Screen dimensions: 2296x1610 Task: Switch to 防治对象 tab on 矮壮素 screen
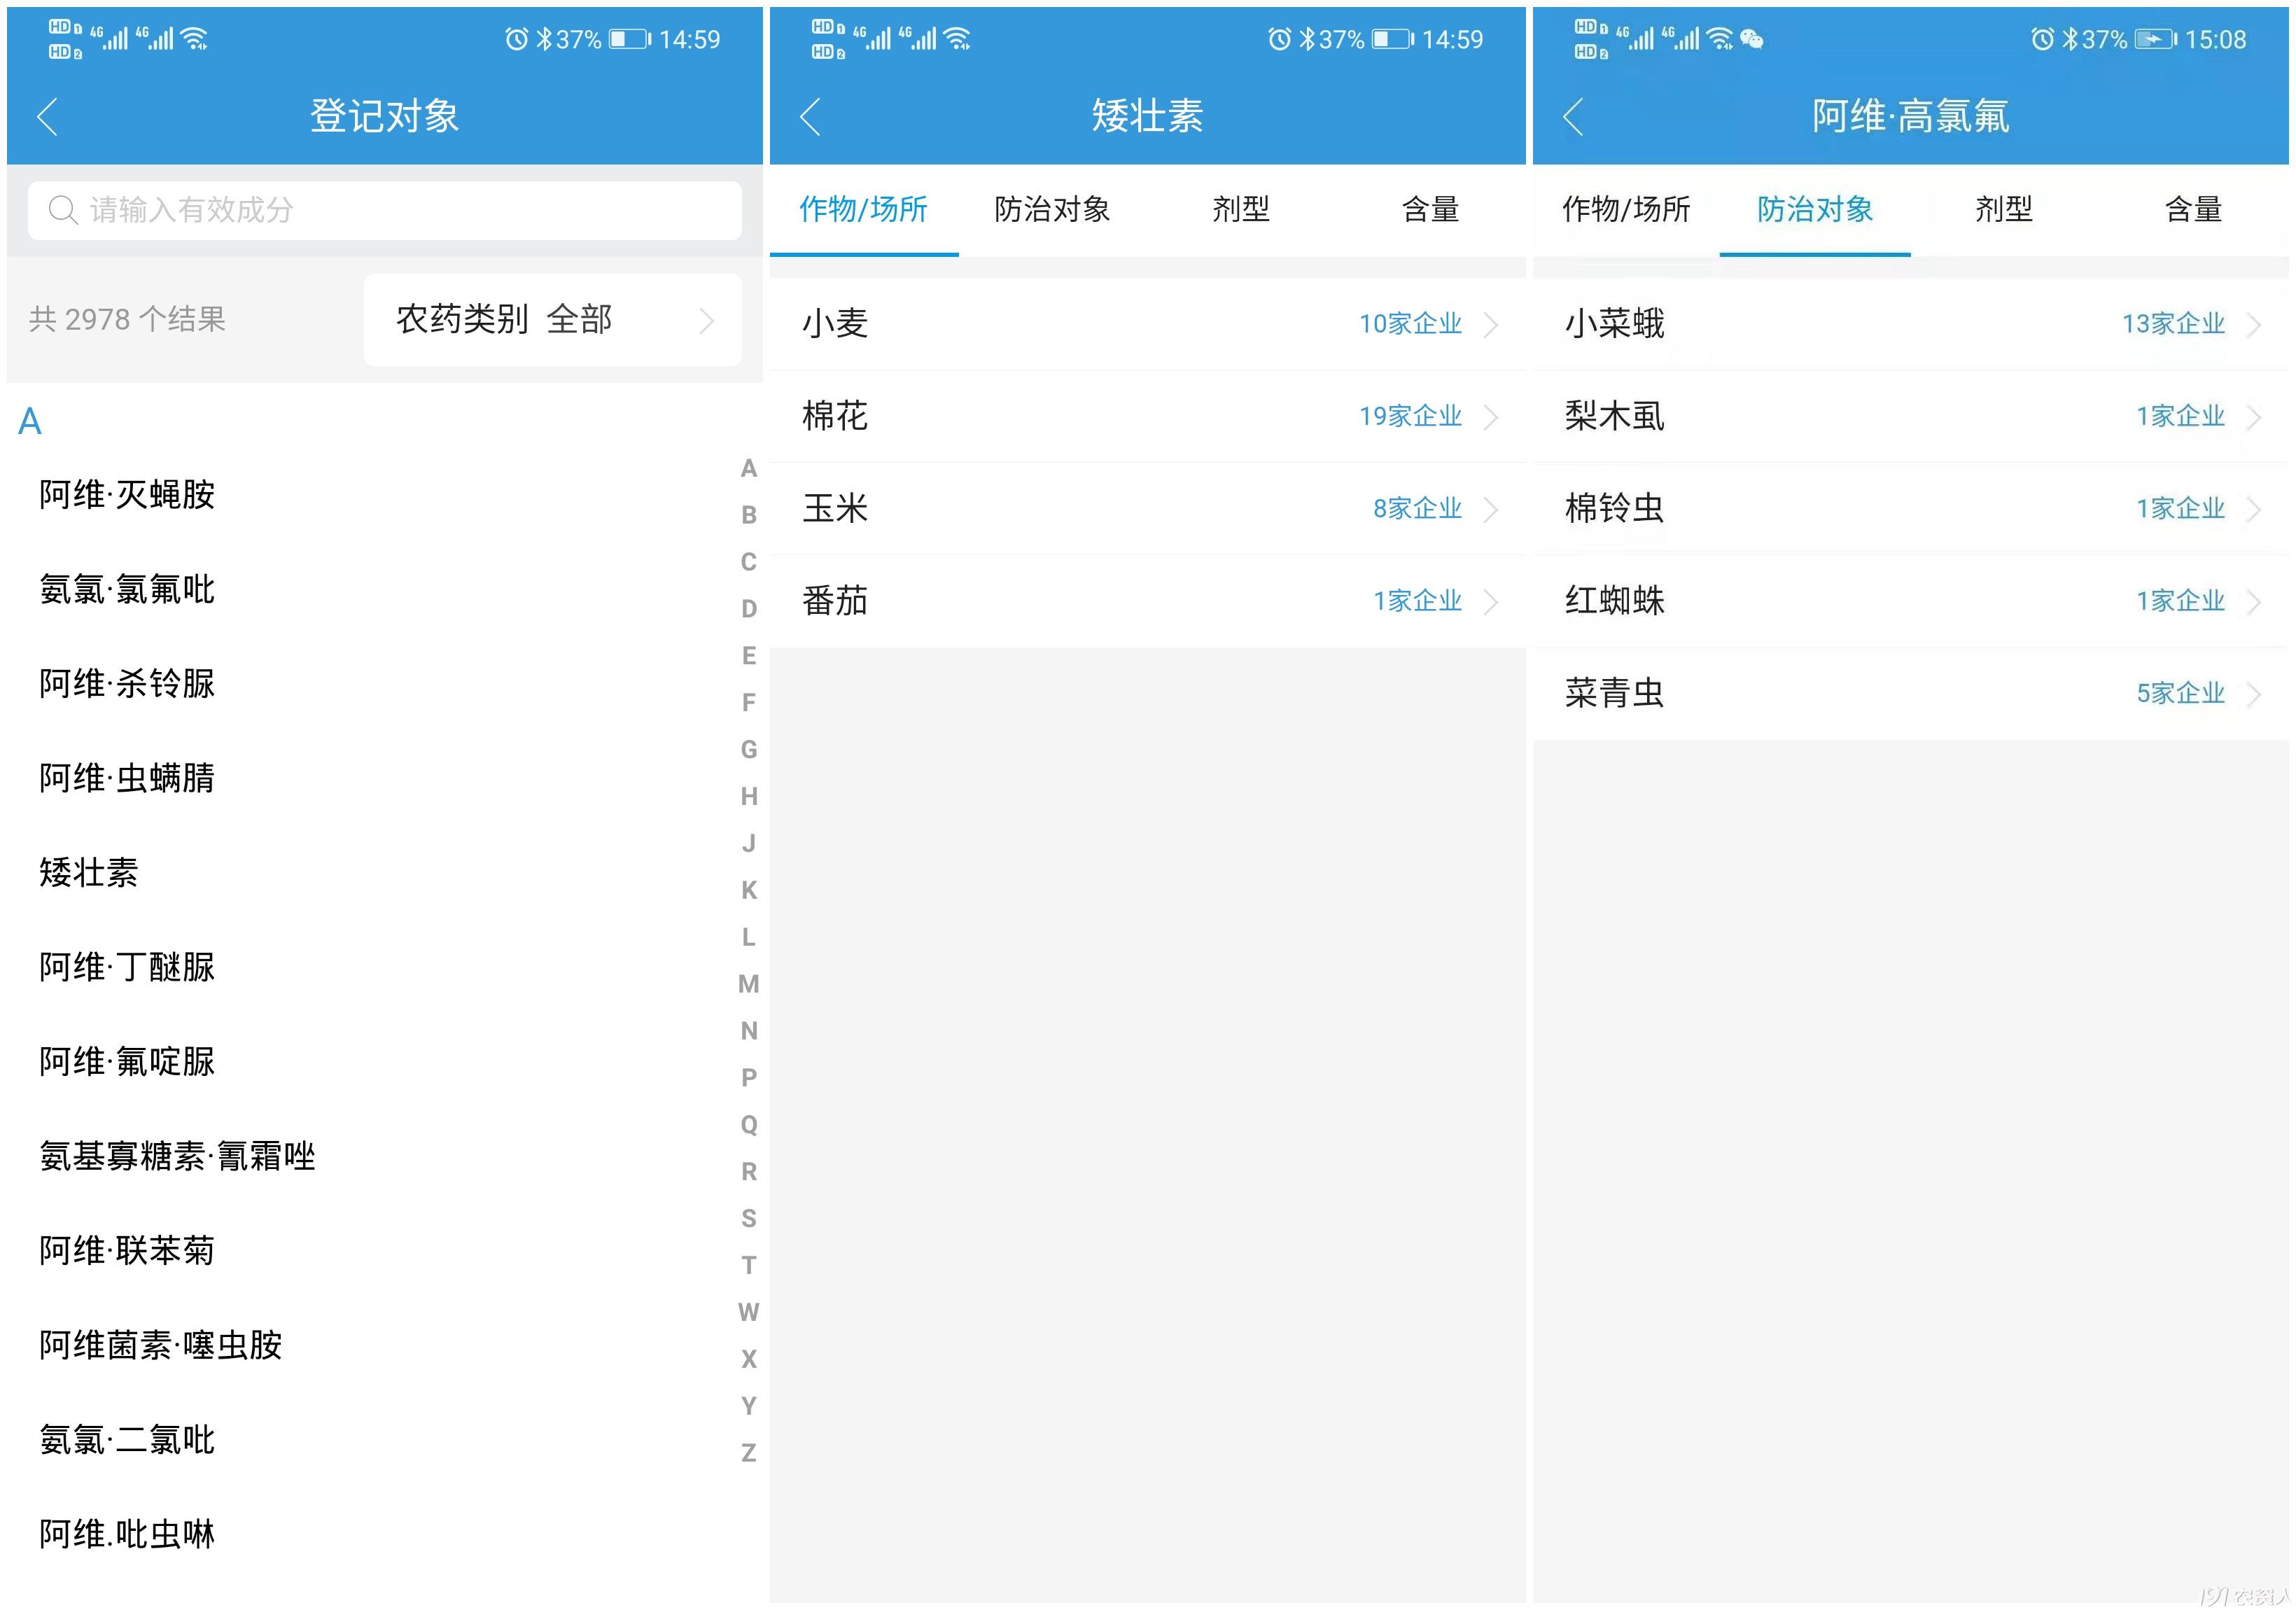(1052, 209)
